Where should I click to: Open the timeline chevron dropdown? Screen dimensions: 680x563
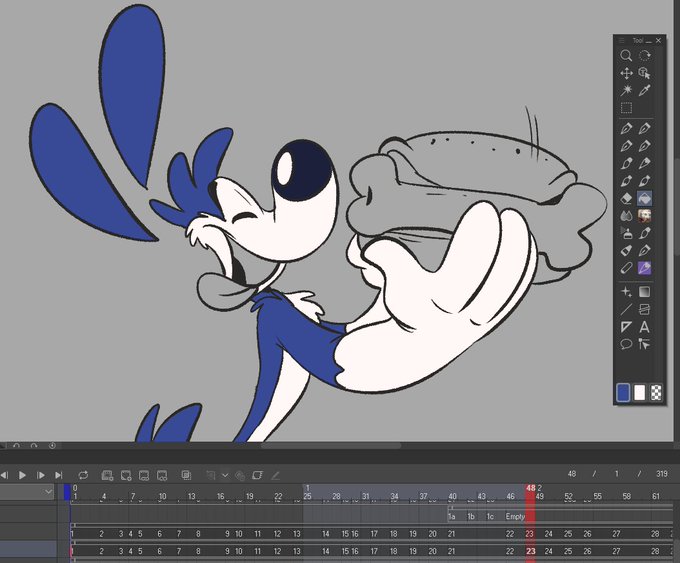(x=225, y=475)
